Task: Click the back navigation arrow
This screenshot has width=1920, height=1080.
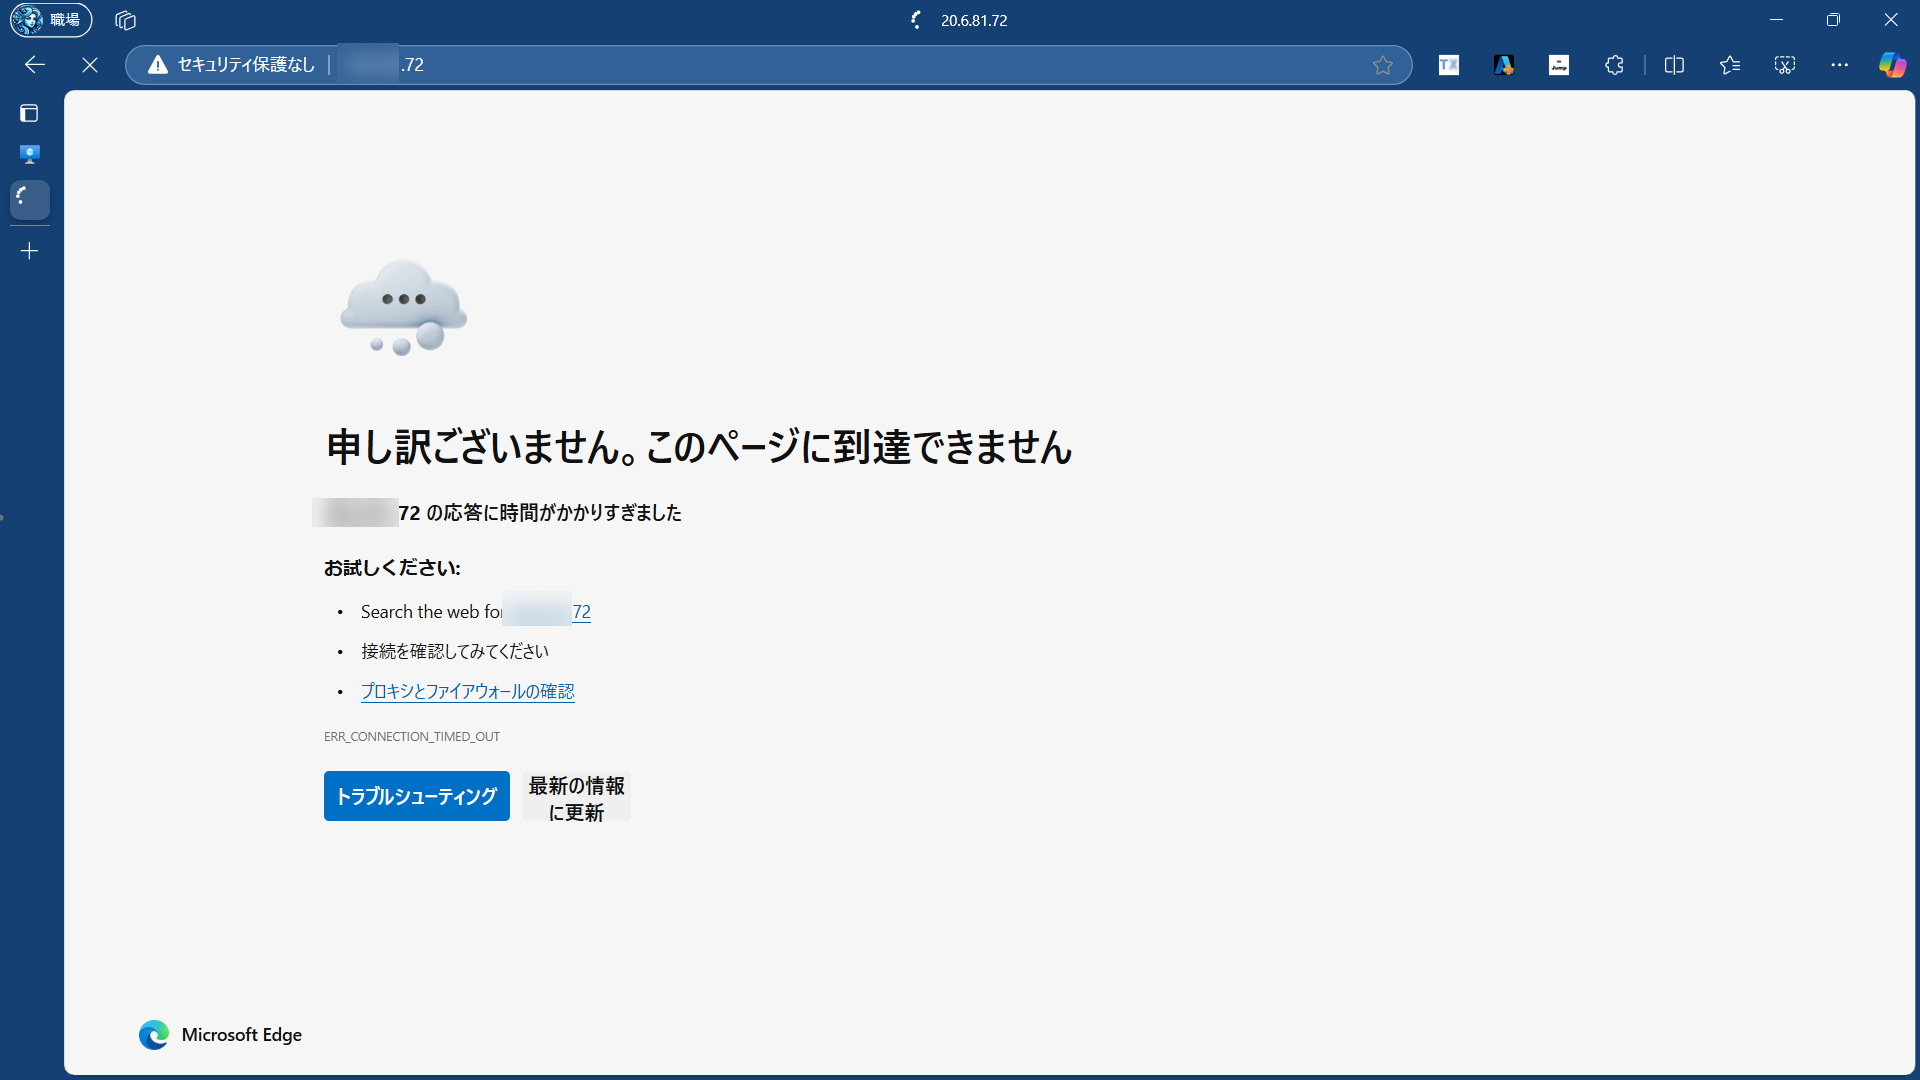Action: click(x=35, y=65)
